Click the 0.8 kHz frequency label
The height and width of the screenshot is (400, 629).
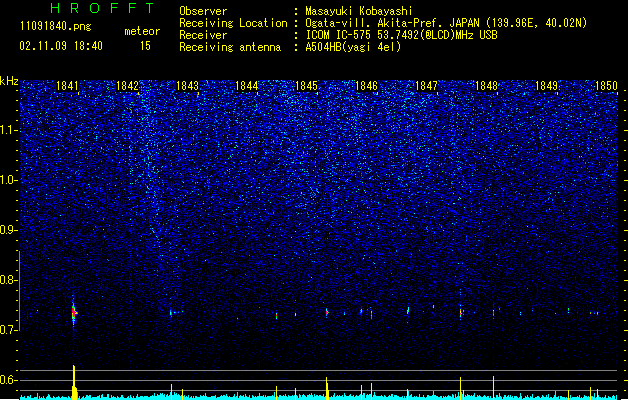9,280
